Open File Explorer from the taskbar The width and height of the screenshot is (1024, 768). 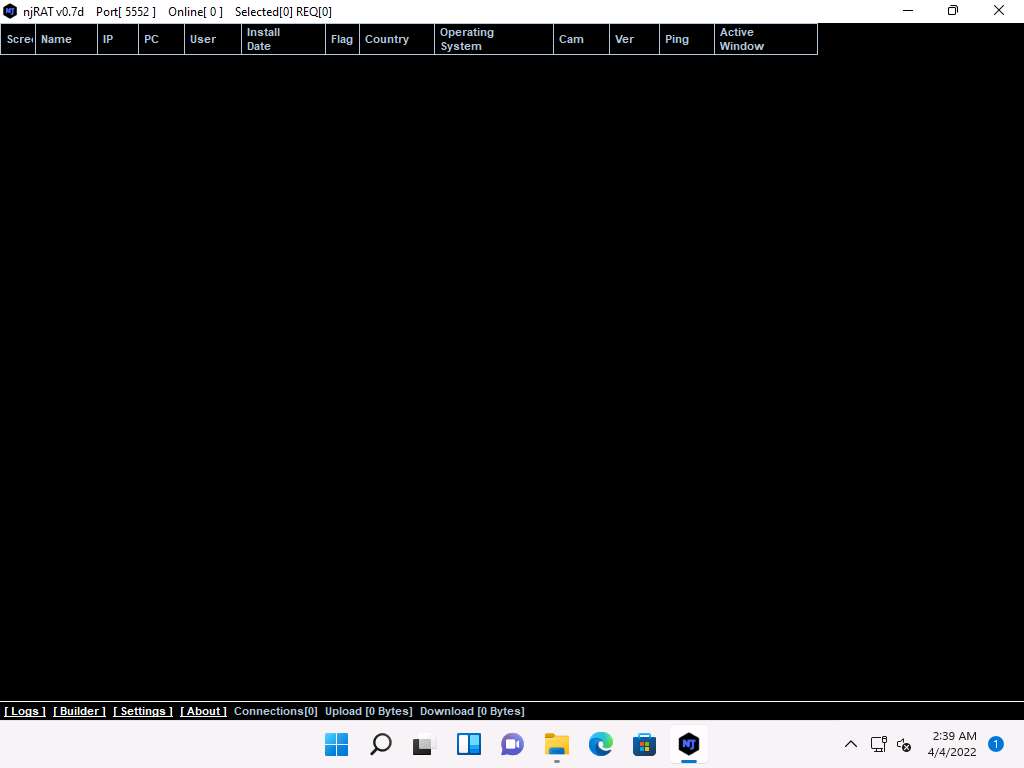pos(557,744)
